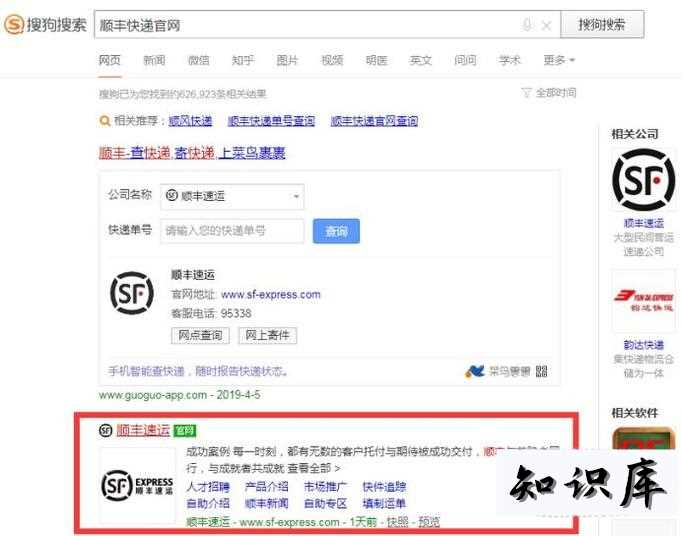682x536 pixels.
Task: Click the 菜鸟裹裹 bird logo icon
Action: point(475,371)
